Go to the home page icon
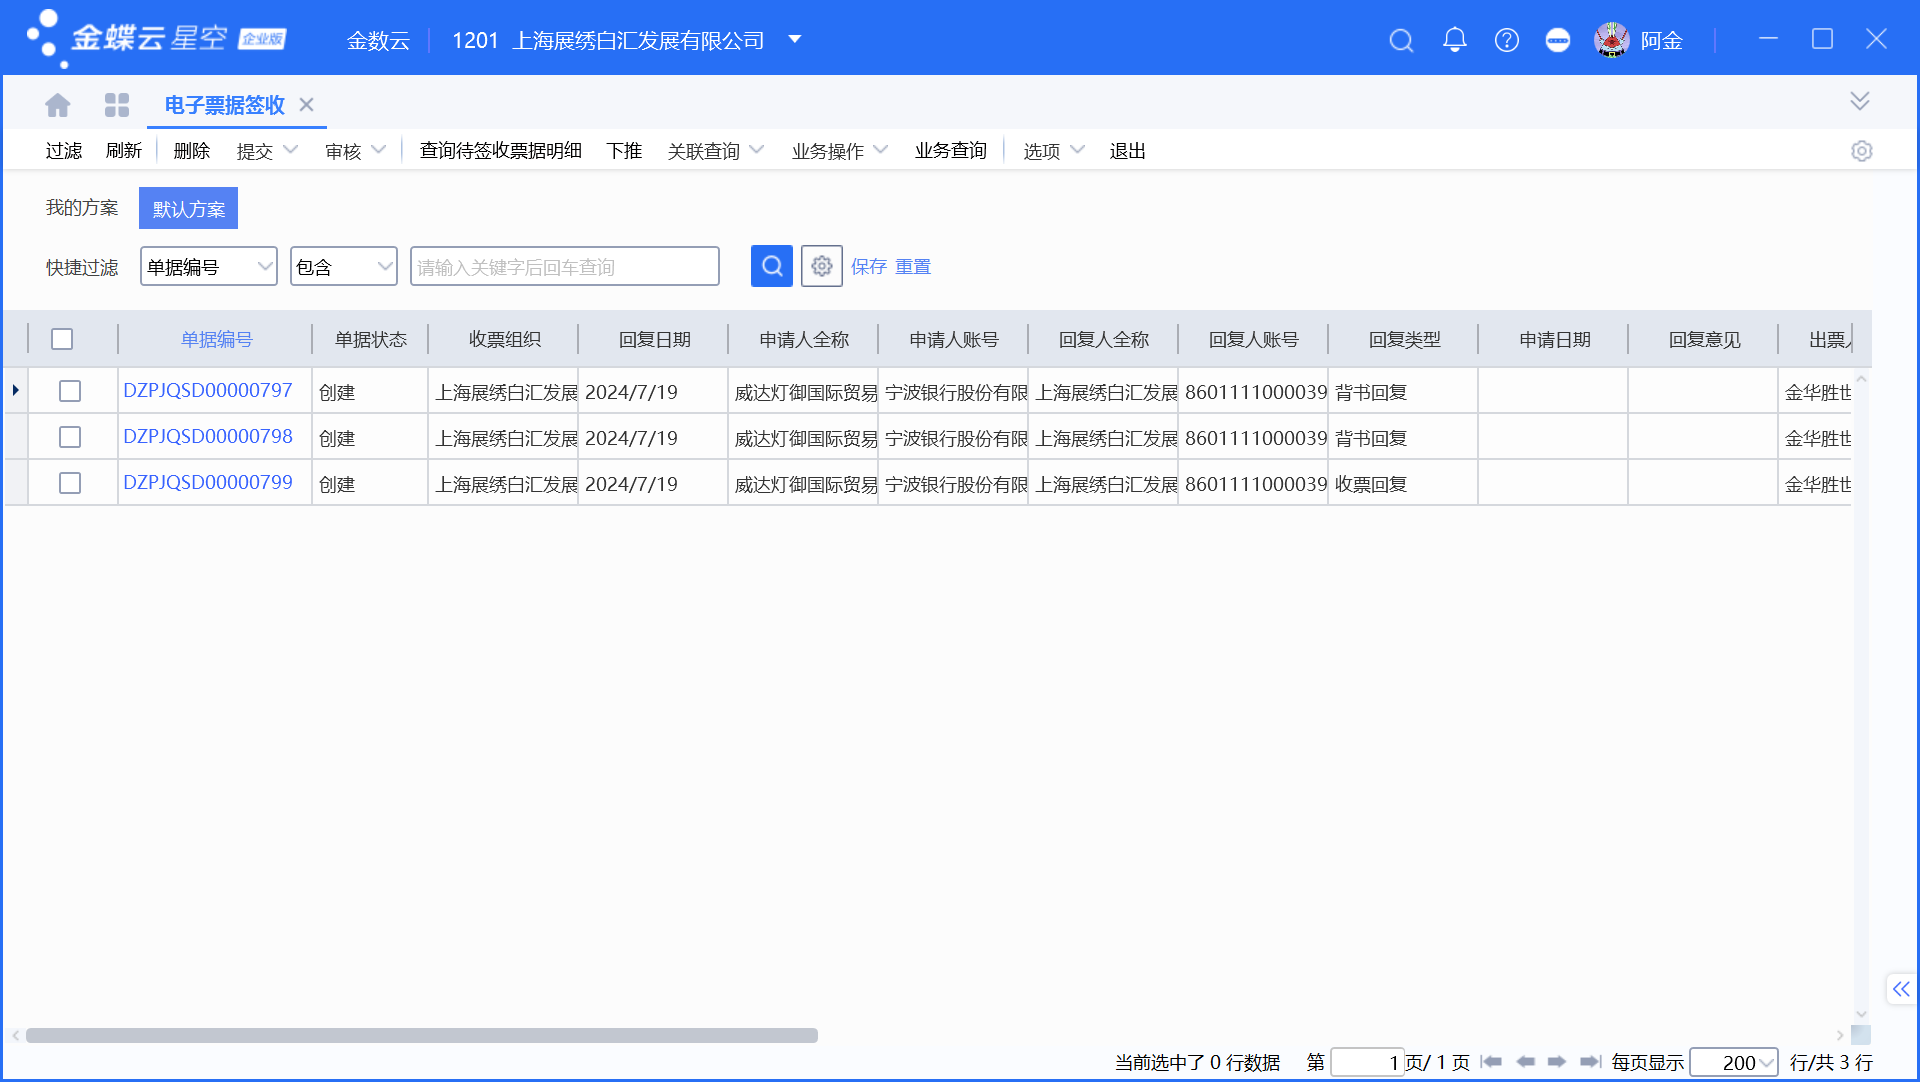The height and width of the screenshot is (1082, 1920). tap(58, 104)
